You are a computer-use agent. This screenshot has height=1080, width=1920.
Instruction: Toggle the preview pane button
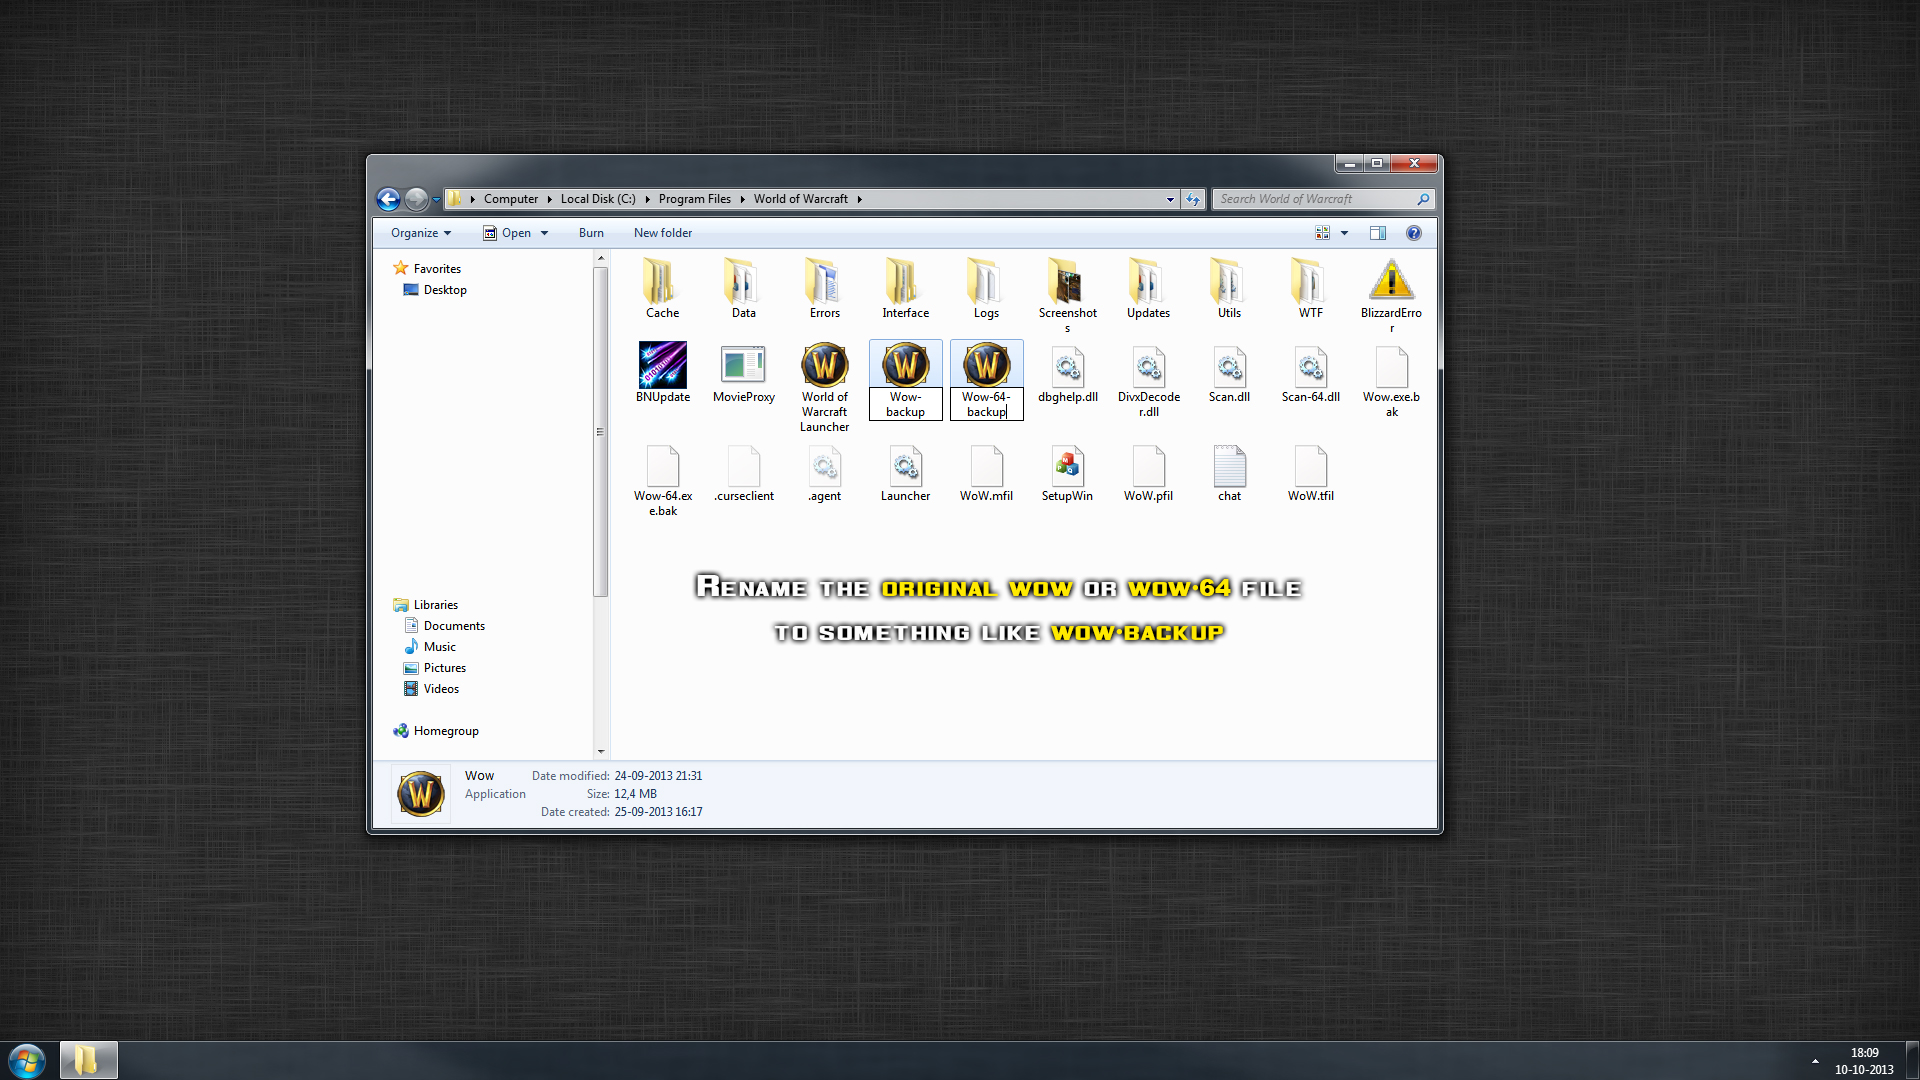pyautogui.click(x=1377, y=233)
